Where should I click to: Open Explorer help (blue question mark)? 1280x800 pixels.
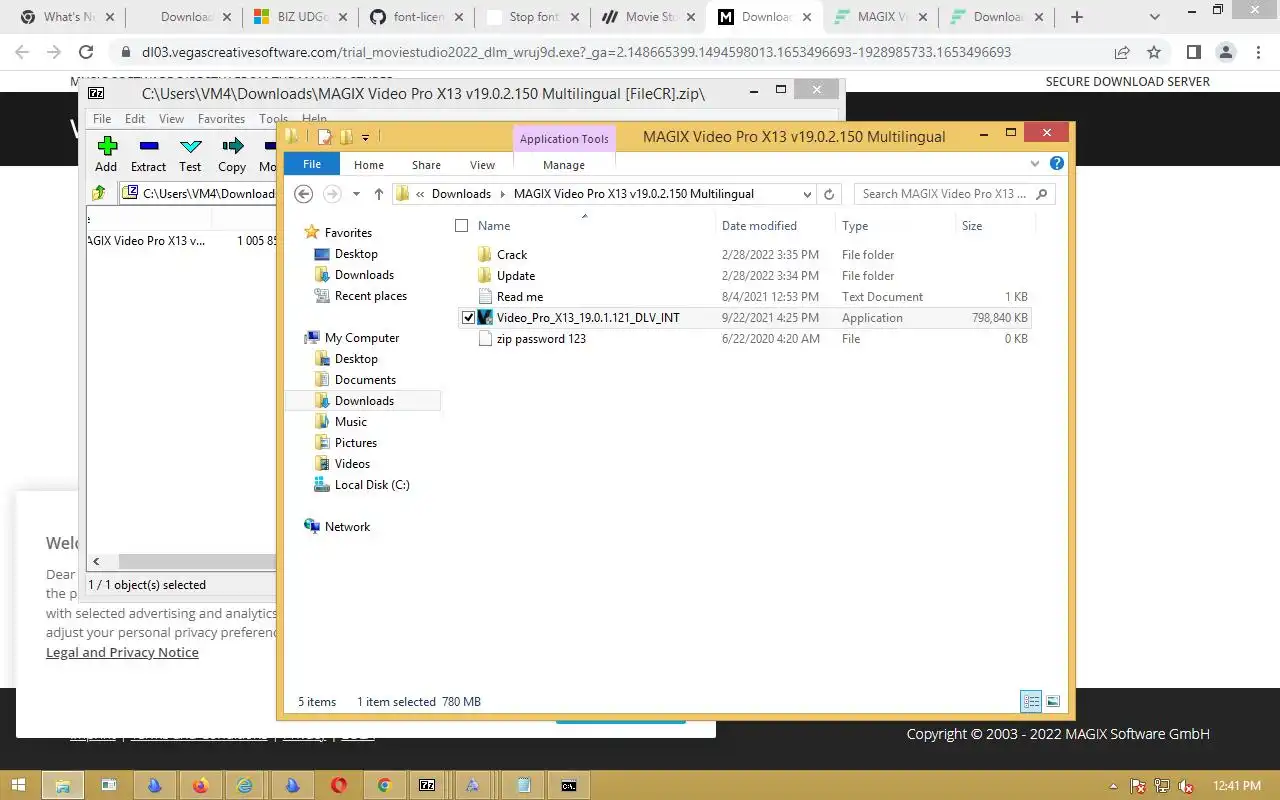(1057, 164)
